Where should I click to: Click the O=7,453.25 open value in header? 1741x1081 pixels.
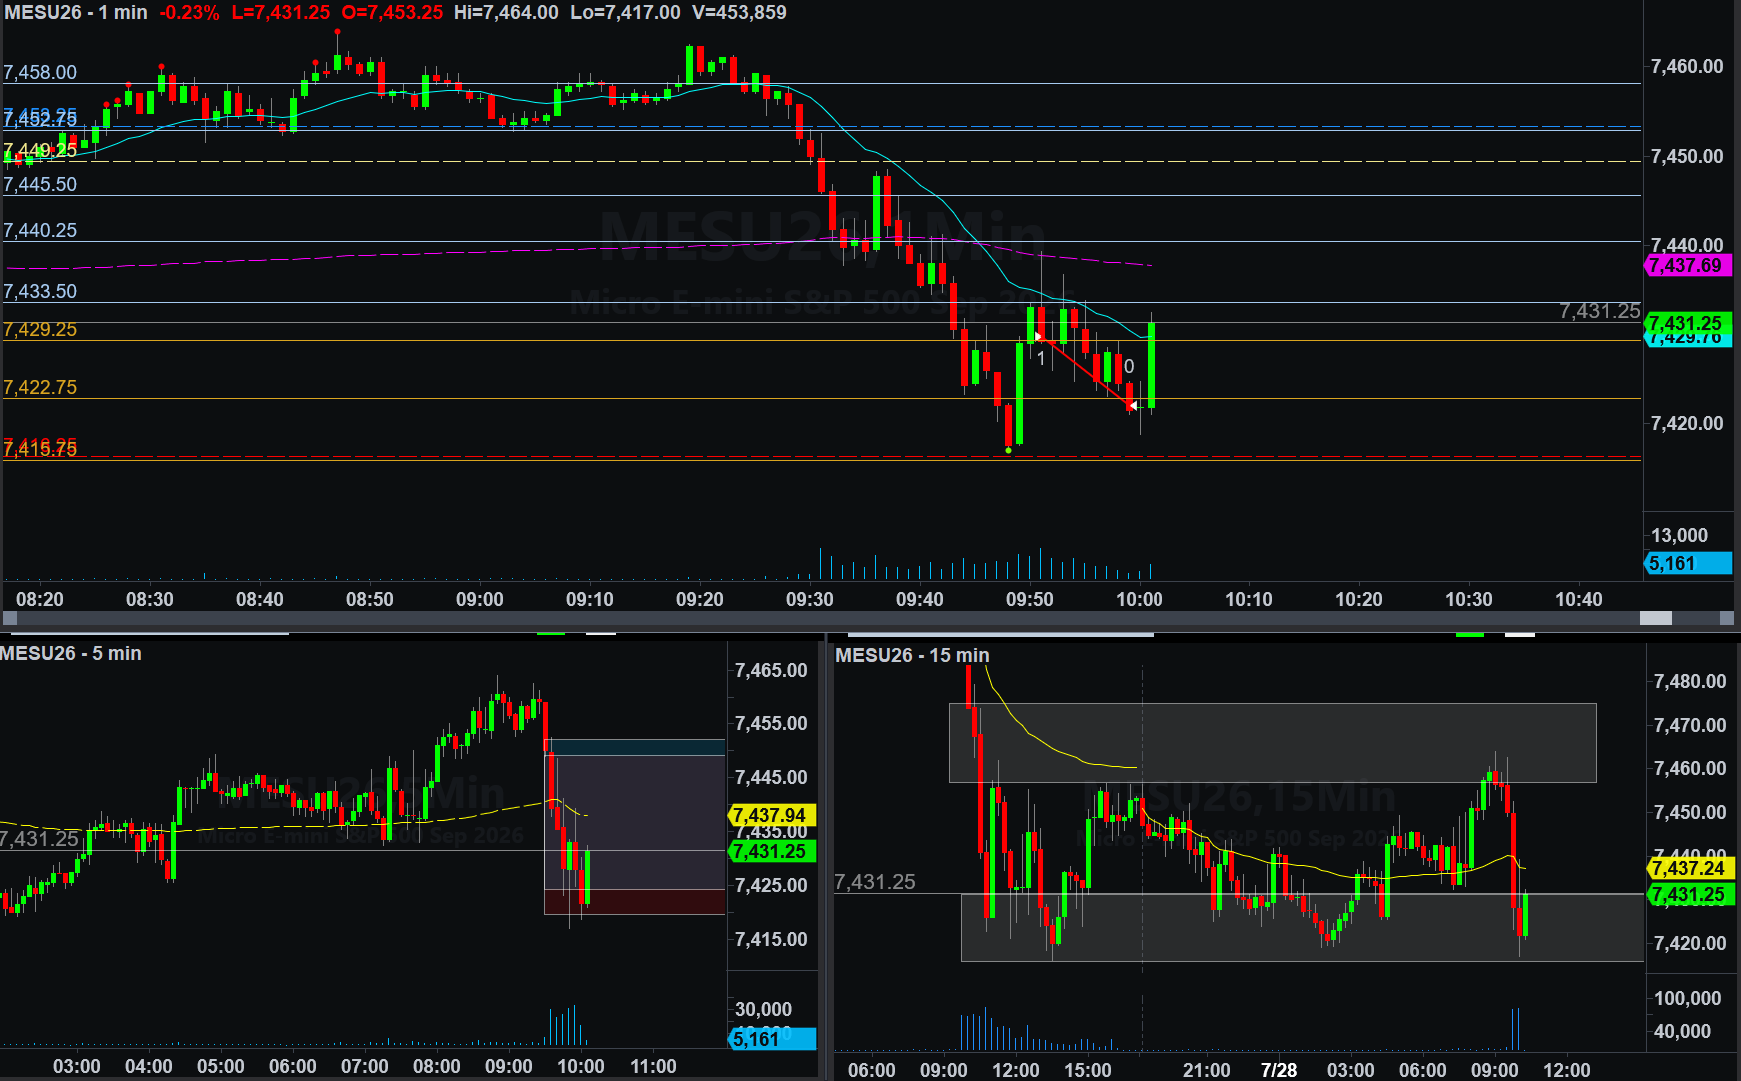(x=392, y=12)
